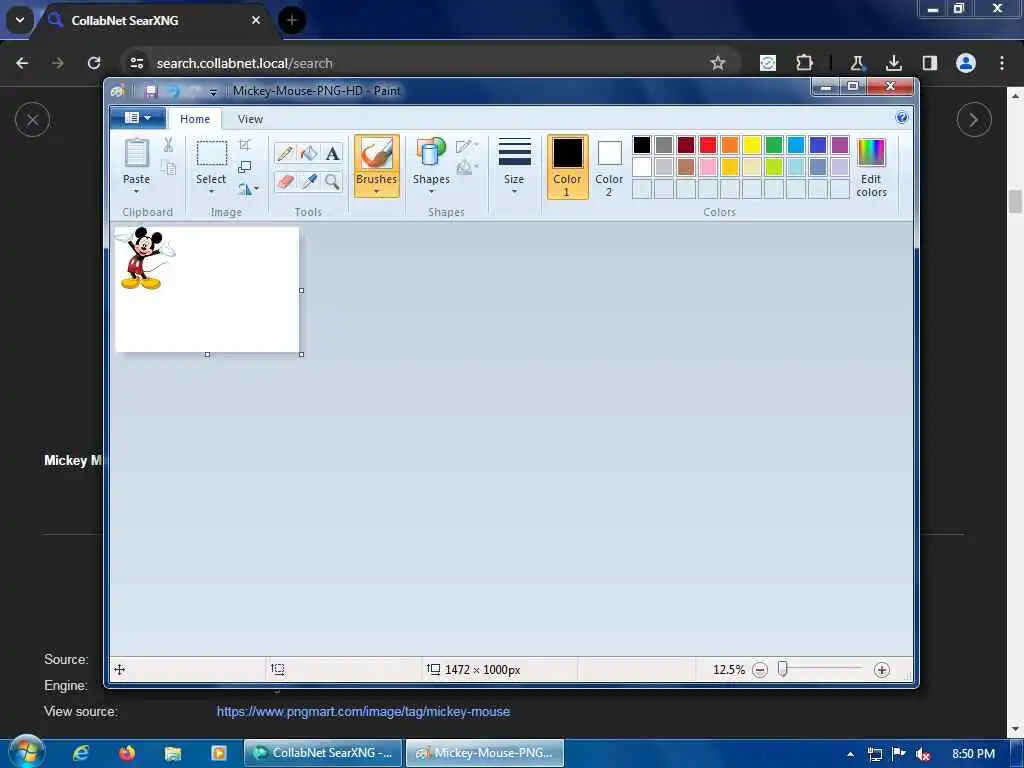The width and height of the screenshot is (1024, 768).
Task: Open a new Chrome tab
Action: coord(292,20)
